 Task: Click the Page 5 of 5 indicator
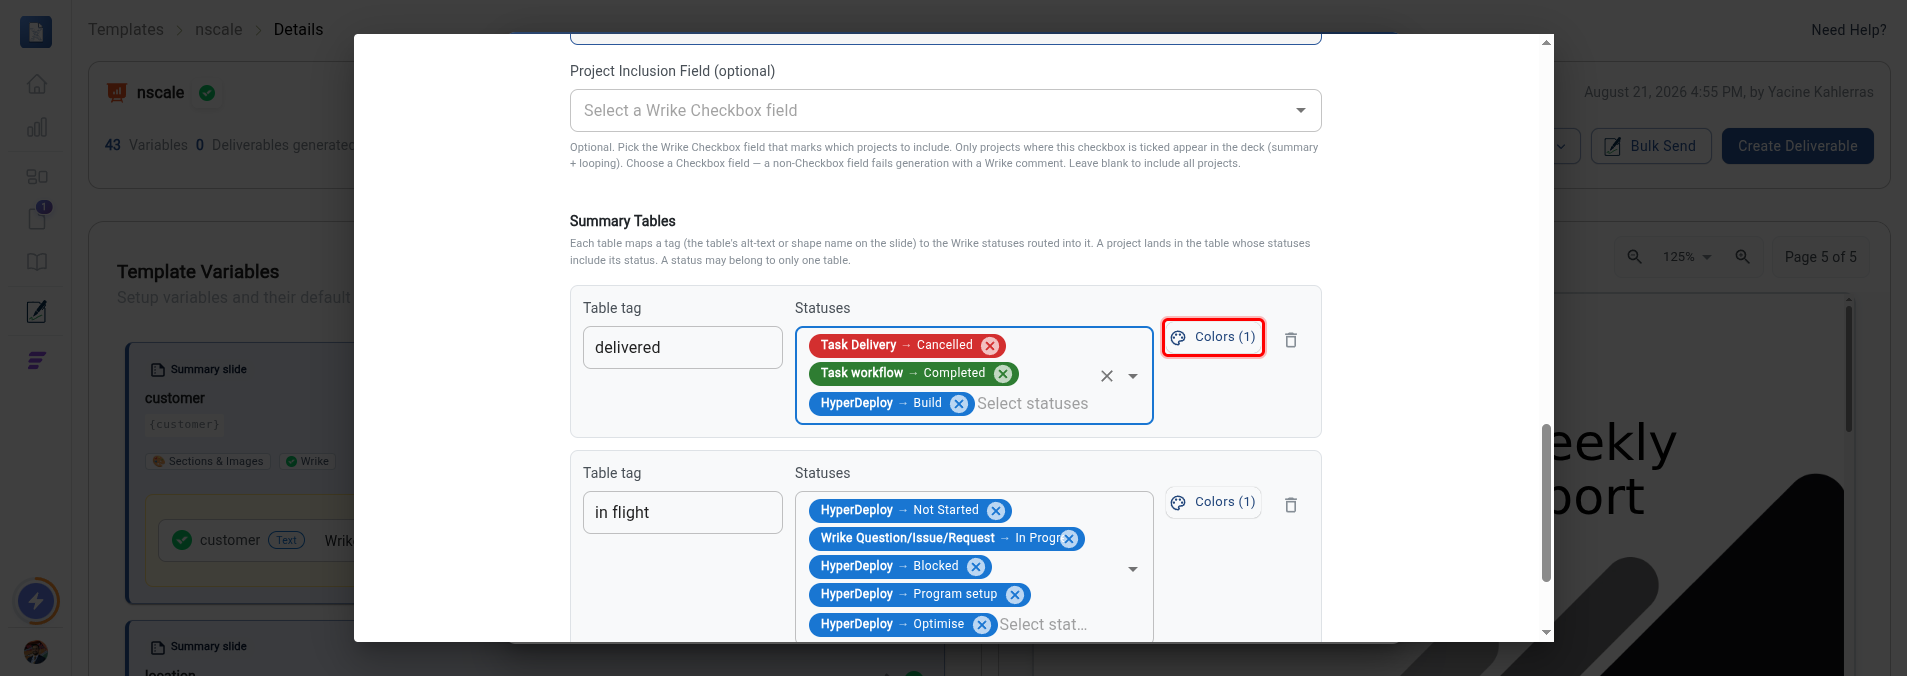coord(1820,257)
